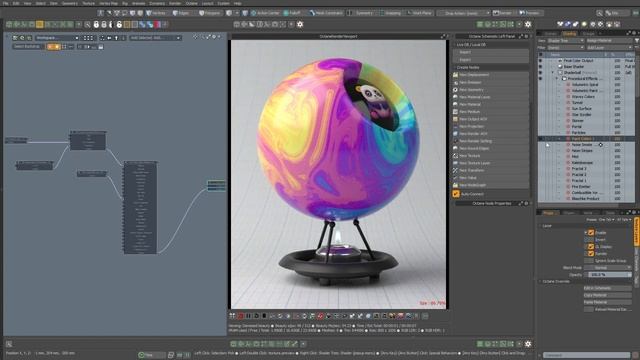640x360 pixels.
Task: Toggle Symmetry in the top toolbar
Action: click(360, 13)
